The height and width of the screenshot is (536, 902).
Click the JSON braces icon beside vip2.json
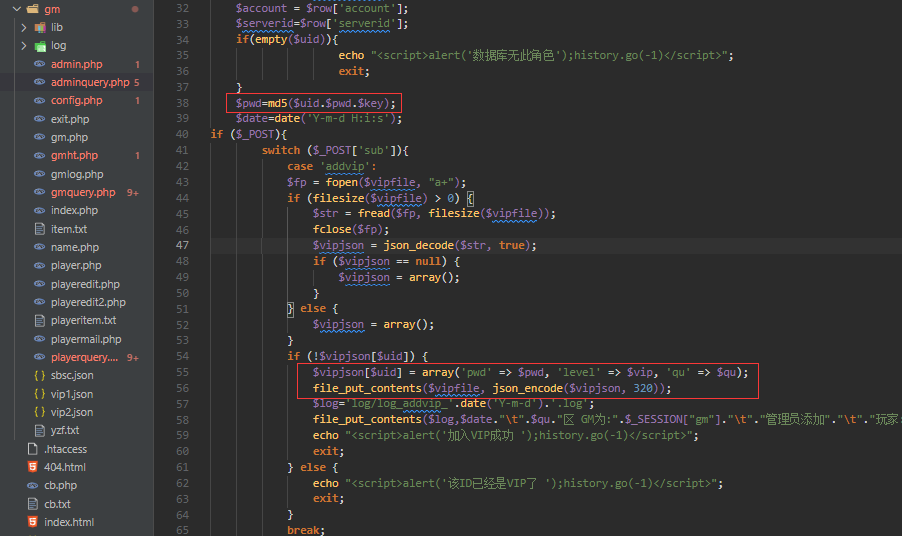(x=39, y=412)
